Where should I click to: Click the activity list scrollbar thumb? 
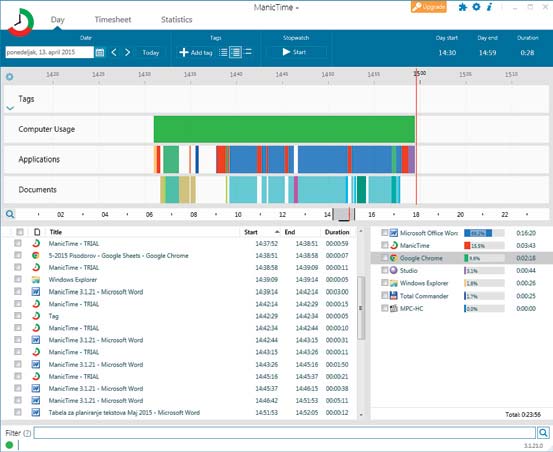click(361, 308)
